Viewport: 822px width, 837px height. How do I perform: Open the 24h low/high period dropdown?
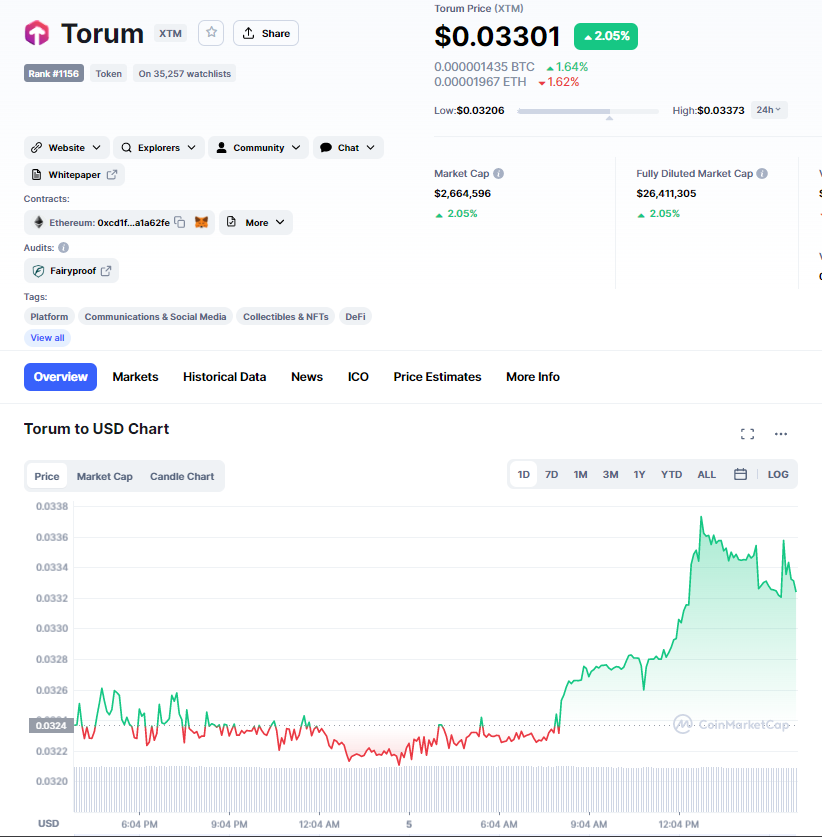coord(769,110)
